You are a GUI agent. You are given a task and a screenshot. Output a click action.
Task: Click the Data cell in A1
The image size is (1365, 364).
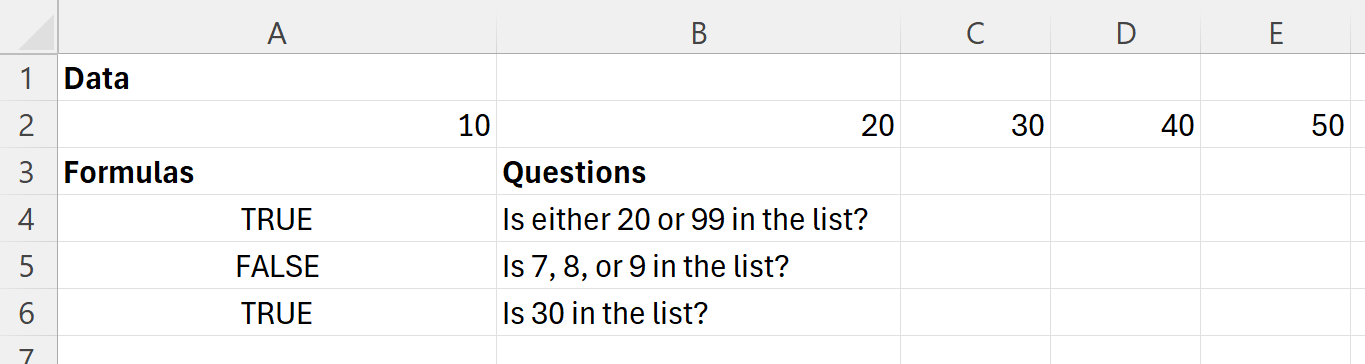pos(277,78)
